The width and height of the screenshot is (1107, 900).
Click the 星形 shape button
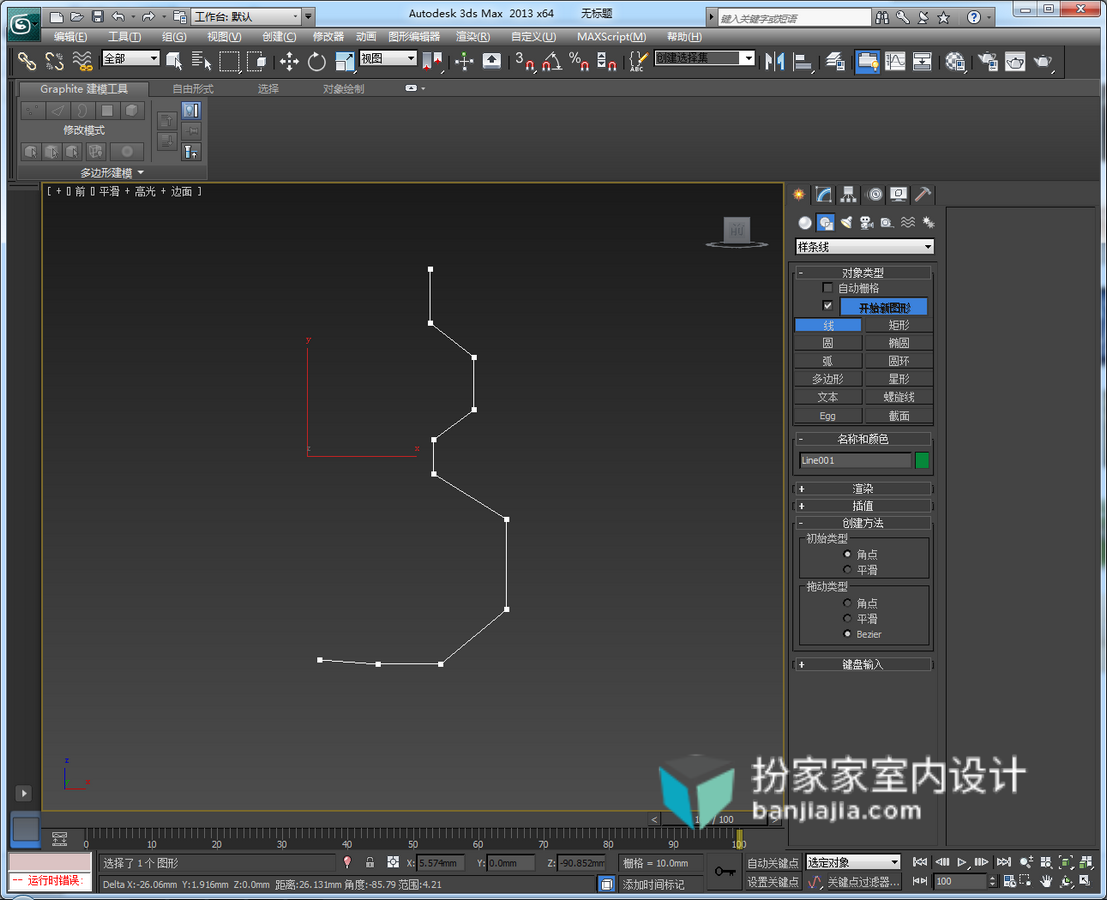pyautogui.click(x=899, y=379)
